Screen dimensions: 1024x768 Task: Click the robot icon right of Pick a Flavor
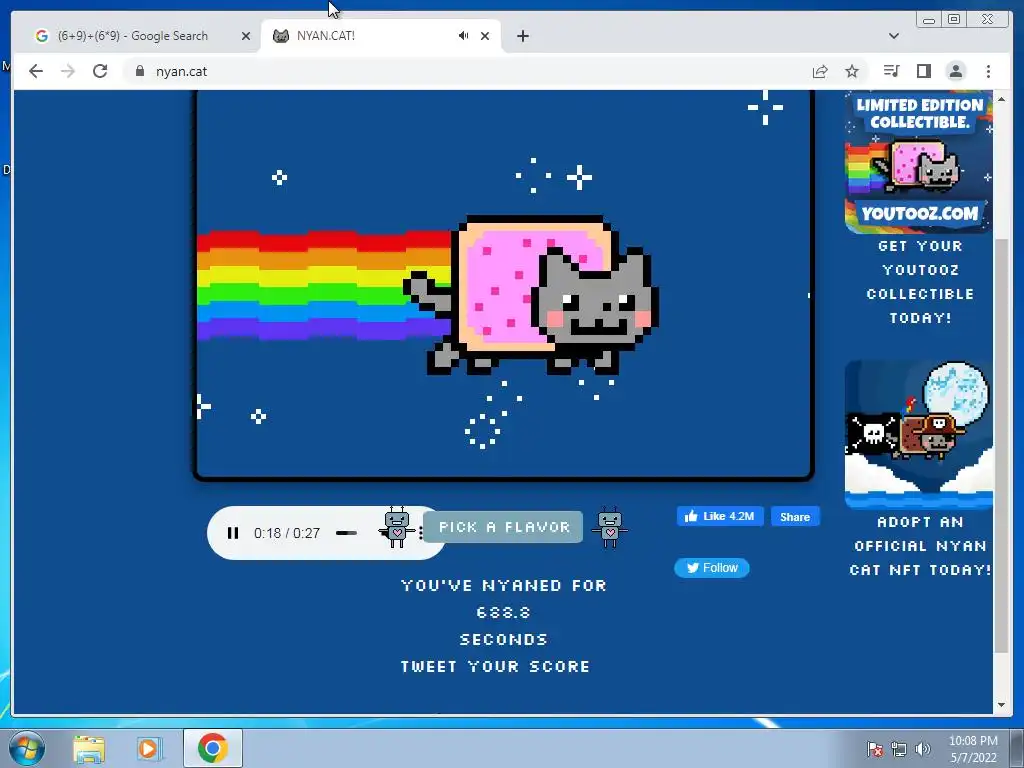coord(609,527)
